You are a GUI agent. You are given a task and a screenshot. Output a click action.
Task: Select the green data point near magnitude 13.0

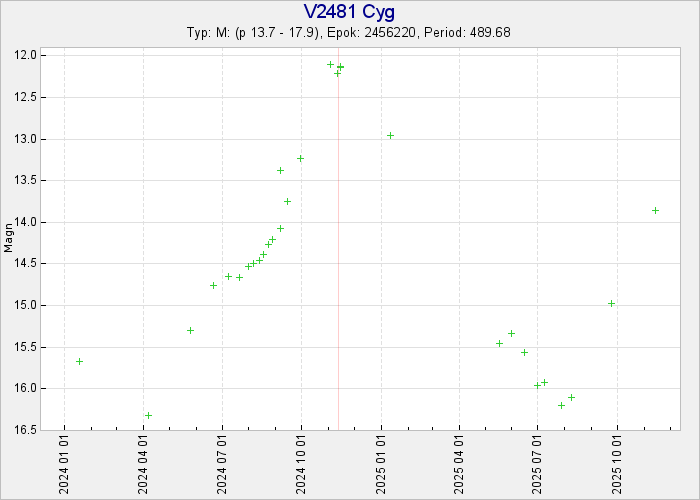point(391,135)
